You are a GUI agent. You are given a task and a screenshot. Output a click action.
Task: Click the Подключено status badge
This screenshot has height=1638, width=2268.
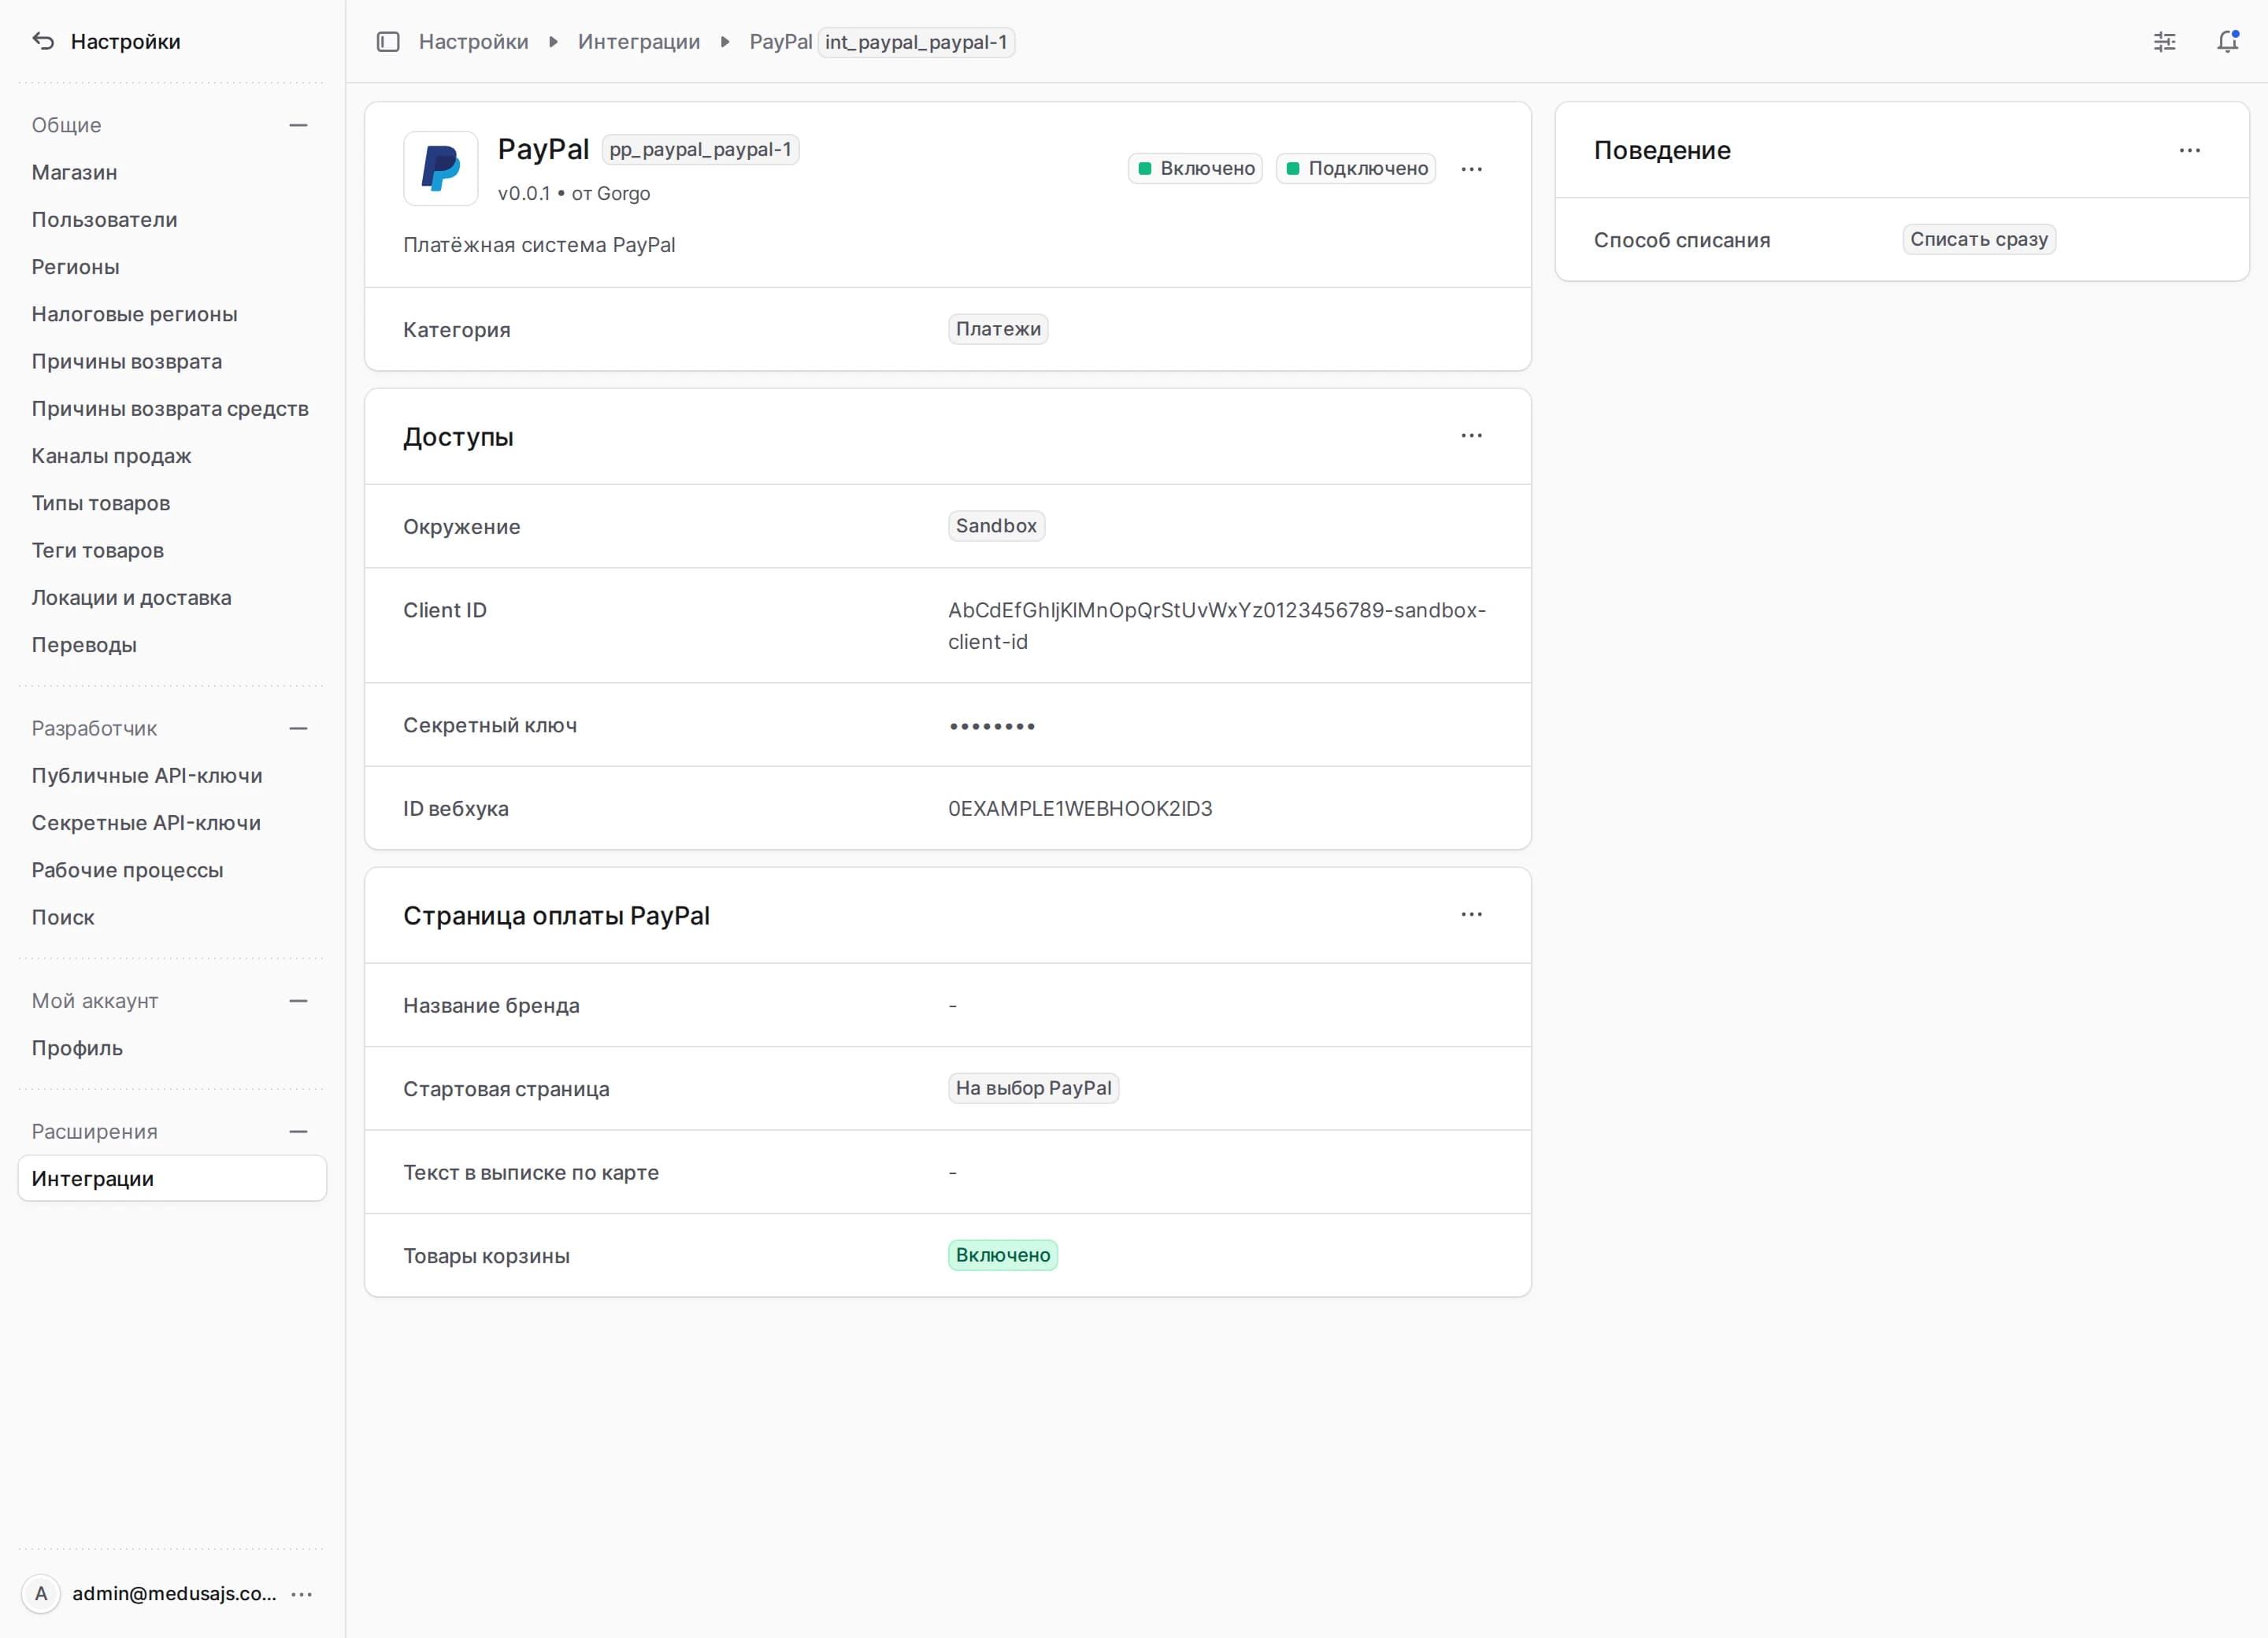point(1356,169)
